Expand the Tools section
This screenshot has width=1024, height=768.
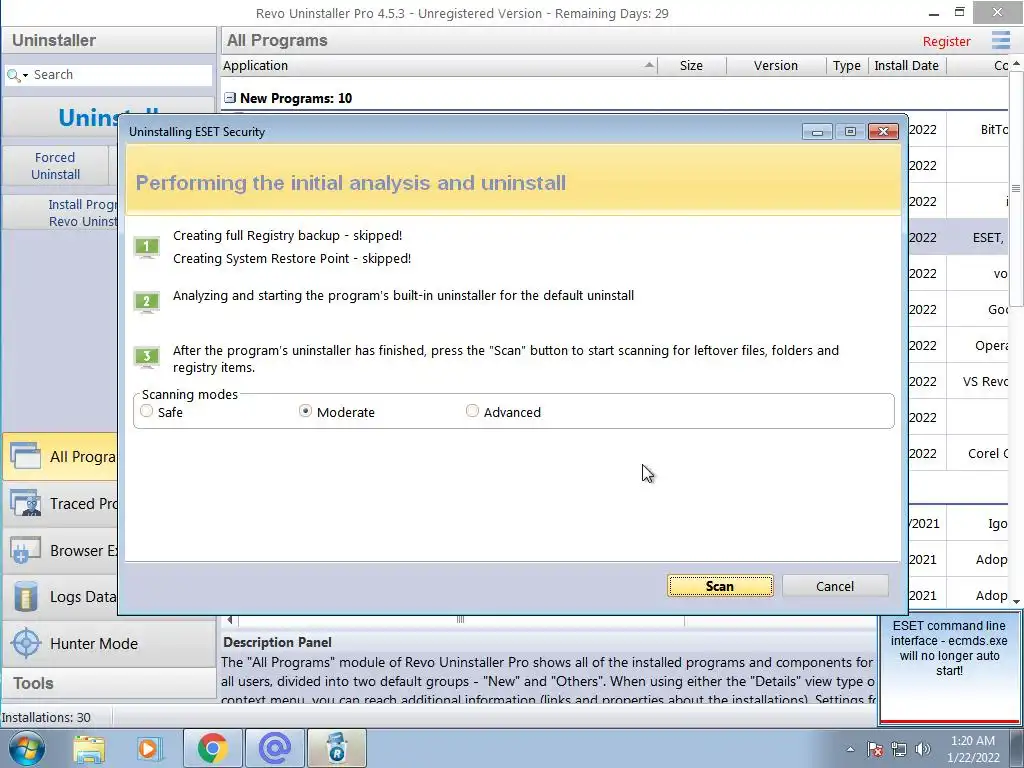pos(108,683)
